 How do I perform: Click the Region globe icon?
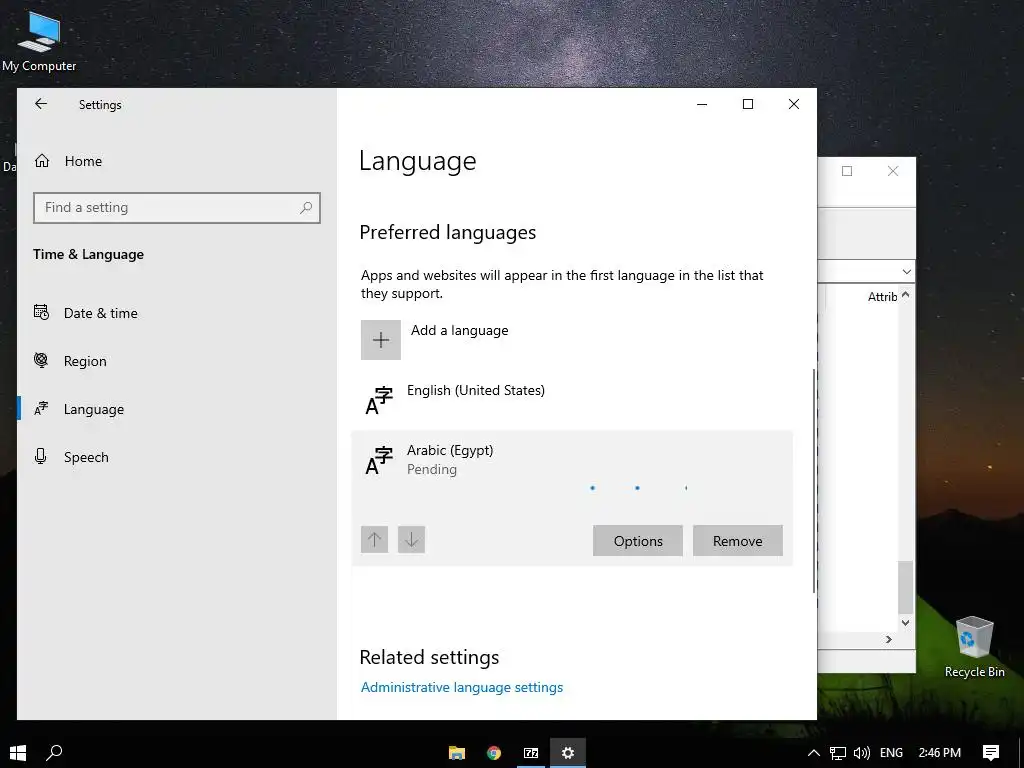[41, 360]
